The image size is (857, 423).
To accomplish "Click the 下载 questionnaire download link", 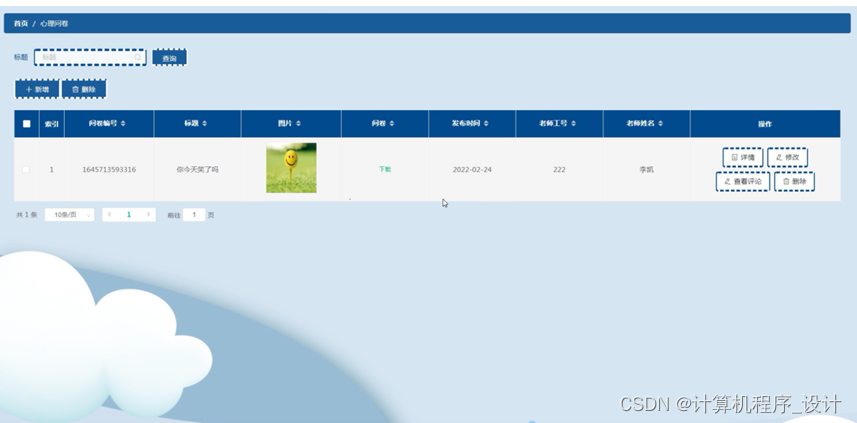I will tap(385, 169).
